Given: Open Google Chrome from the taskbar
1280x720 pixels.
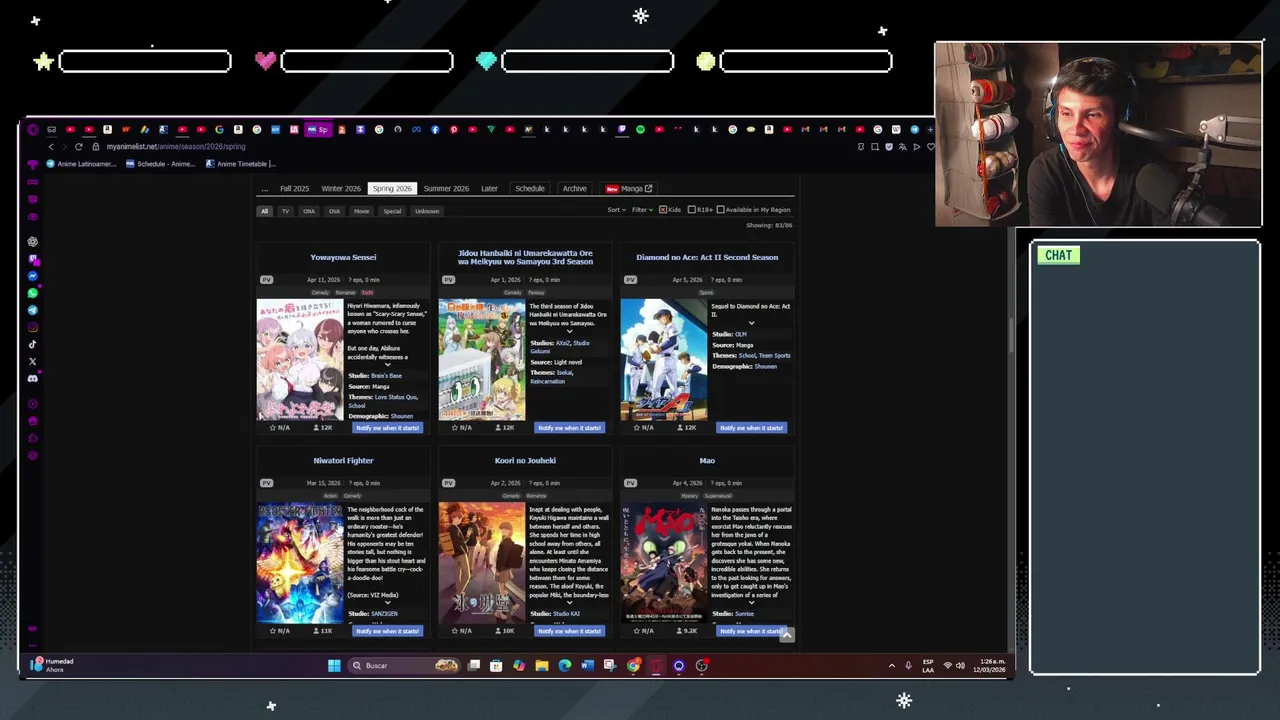Looking at the screenshot, I should [633, 665].
